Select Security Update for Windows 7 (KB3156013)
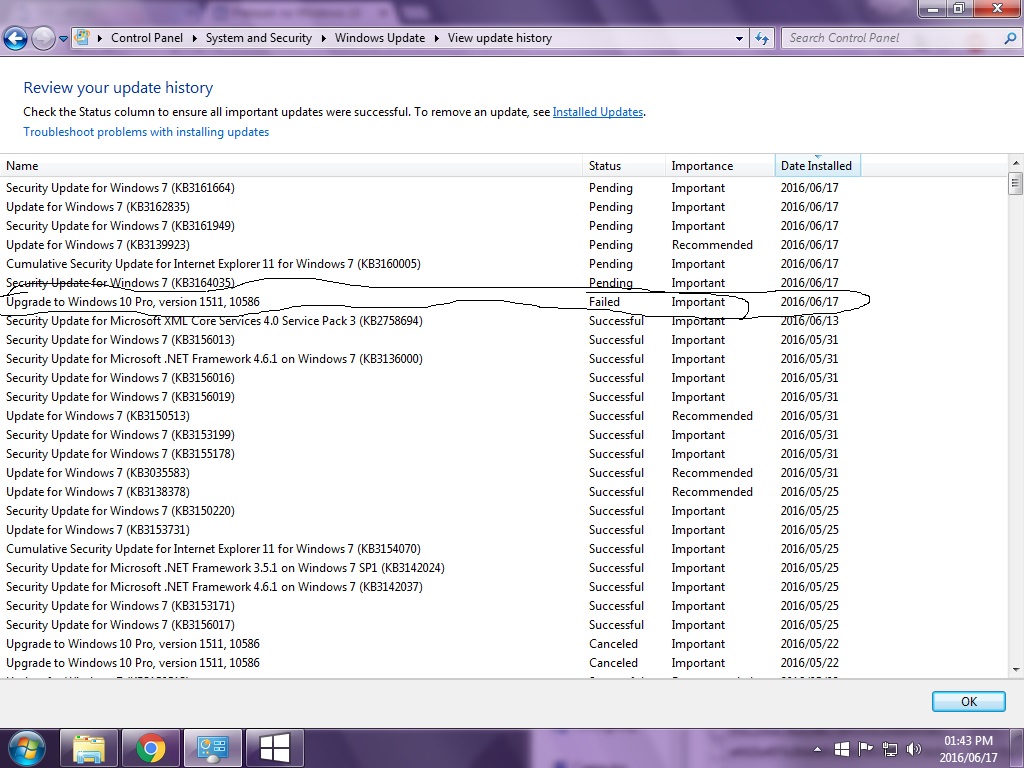This screenshot has width=1024, height=768. (430, 340)
